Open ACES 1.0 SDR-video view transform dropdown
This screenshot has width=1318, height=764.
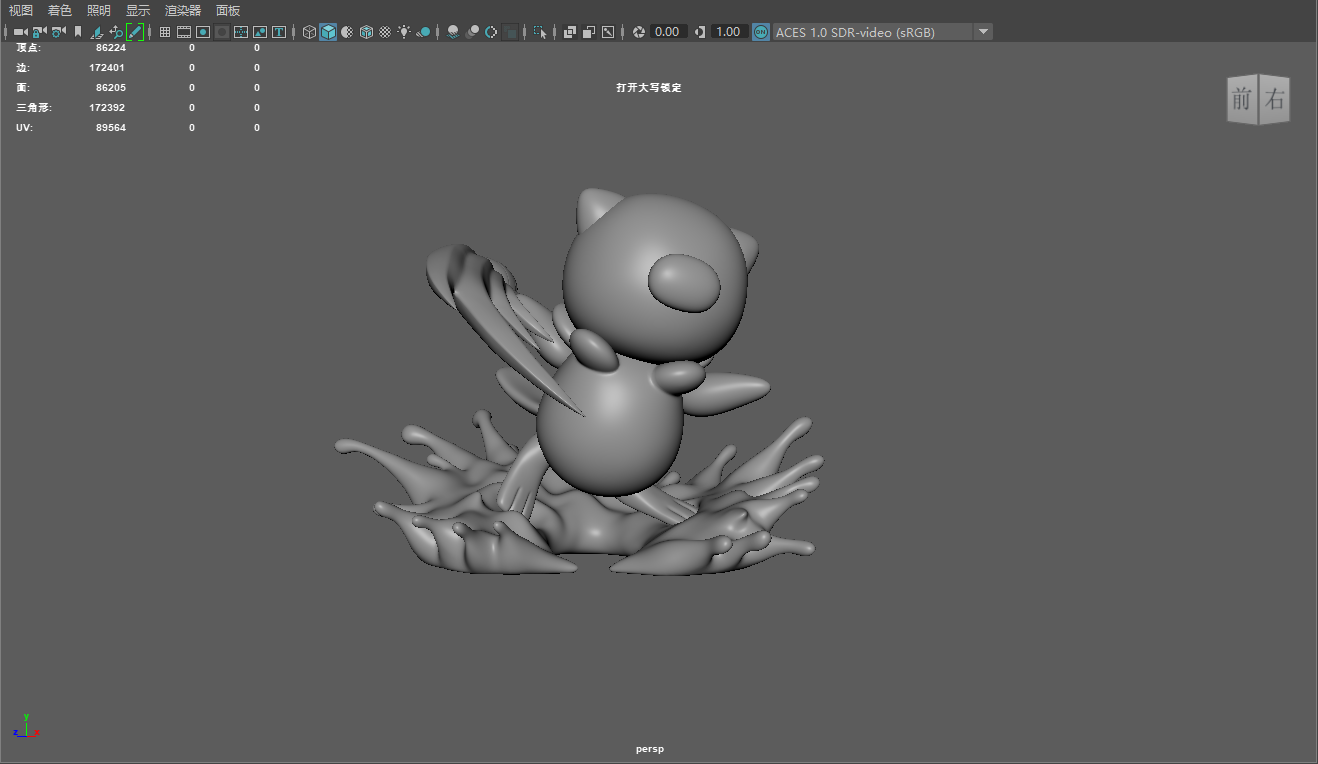882,32
